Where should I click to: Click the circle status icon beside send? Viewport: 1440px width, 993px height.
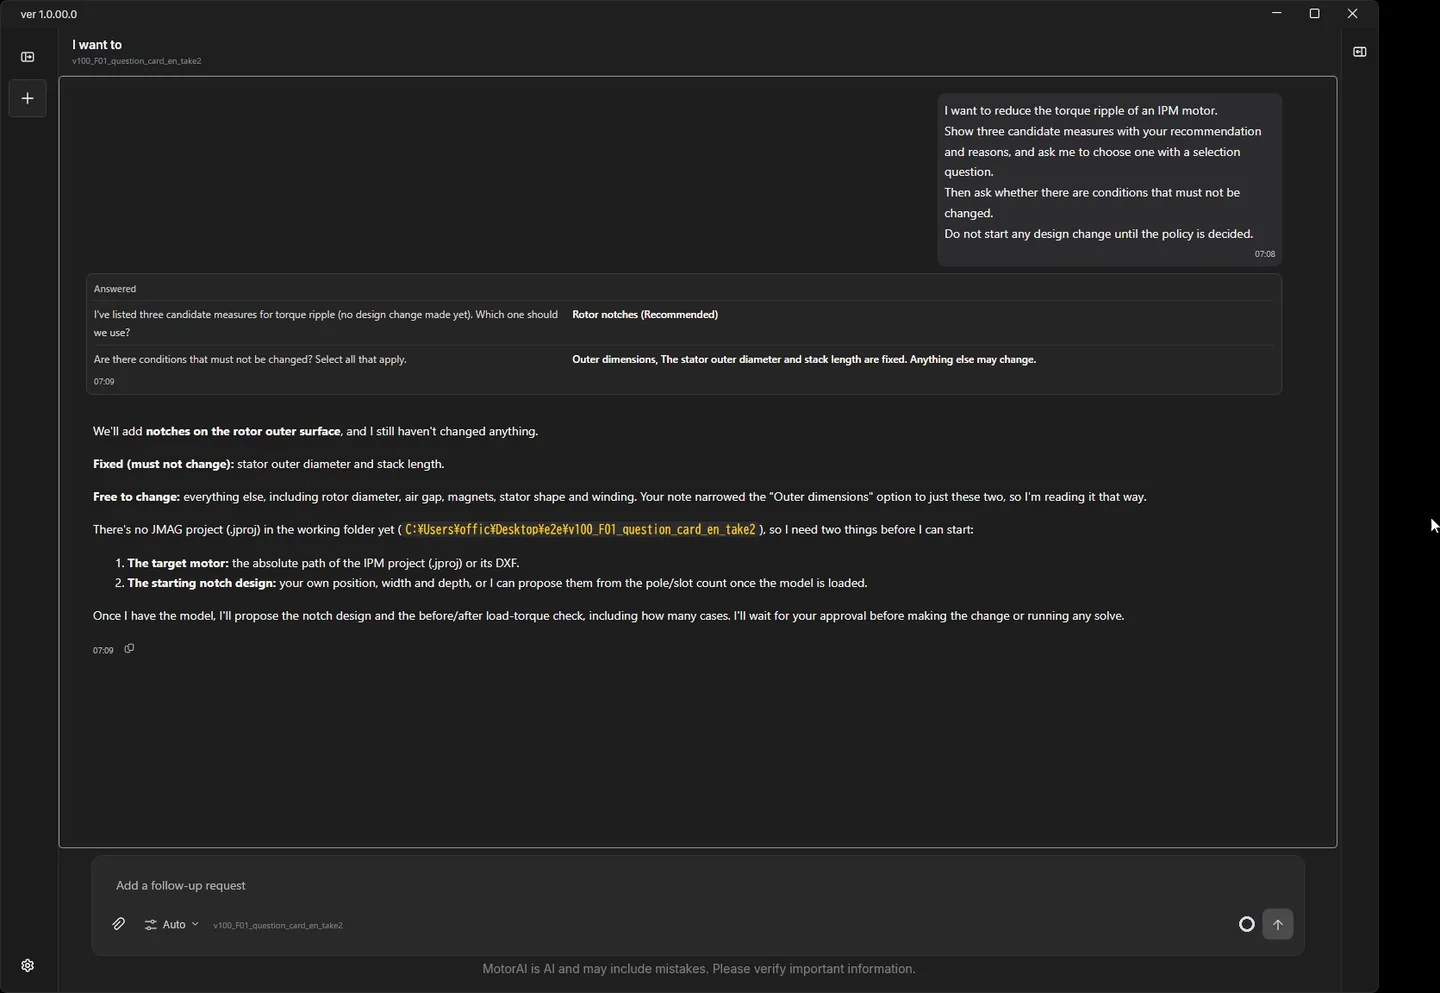coord(1246,924)
